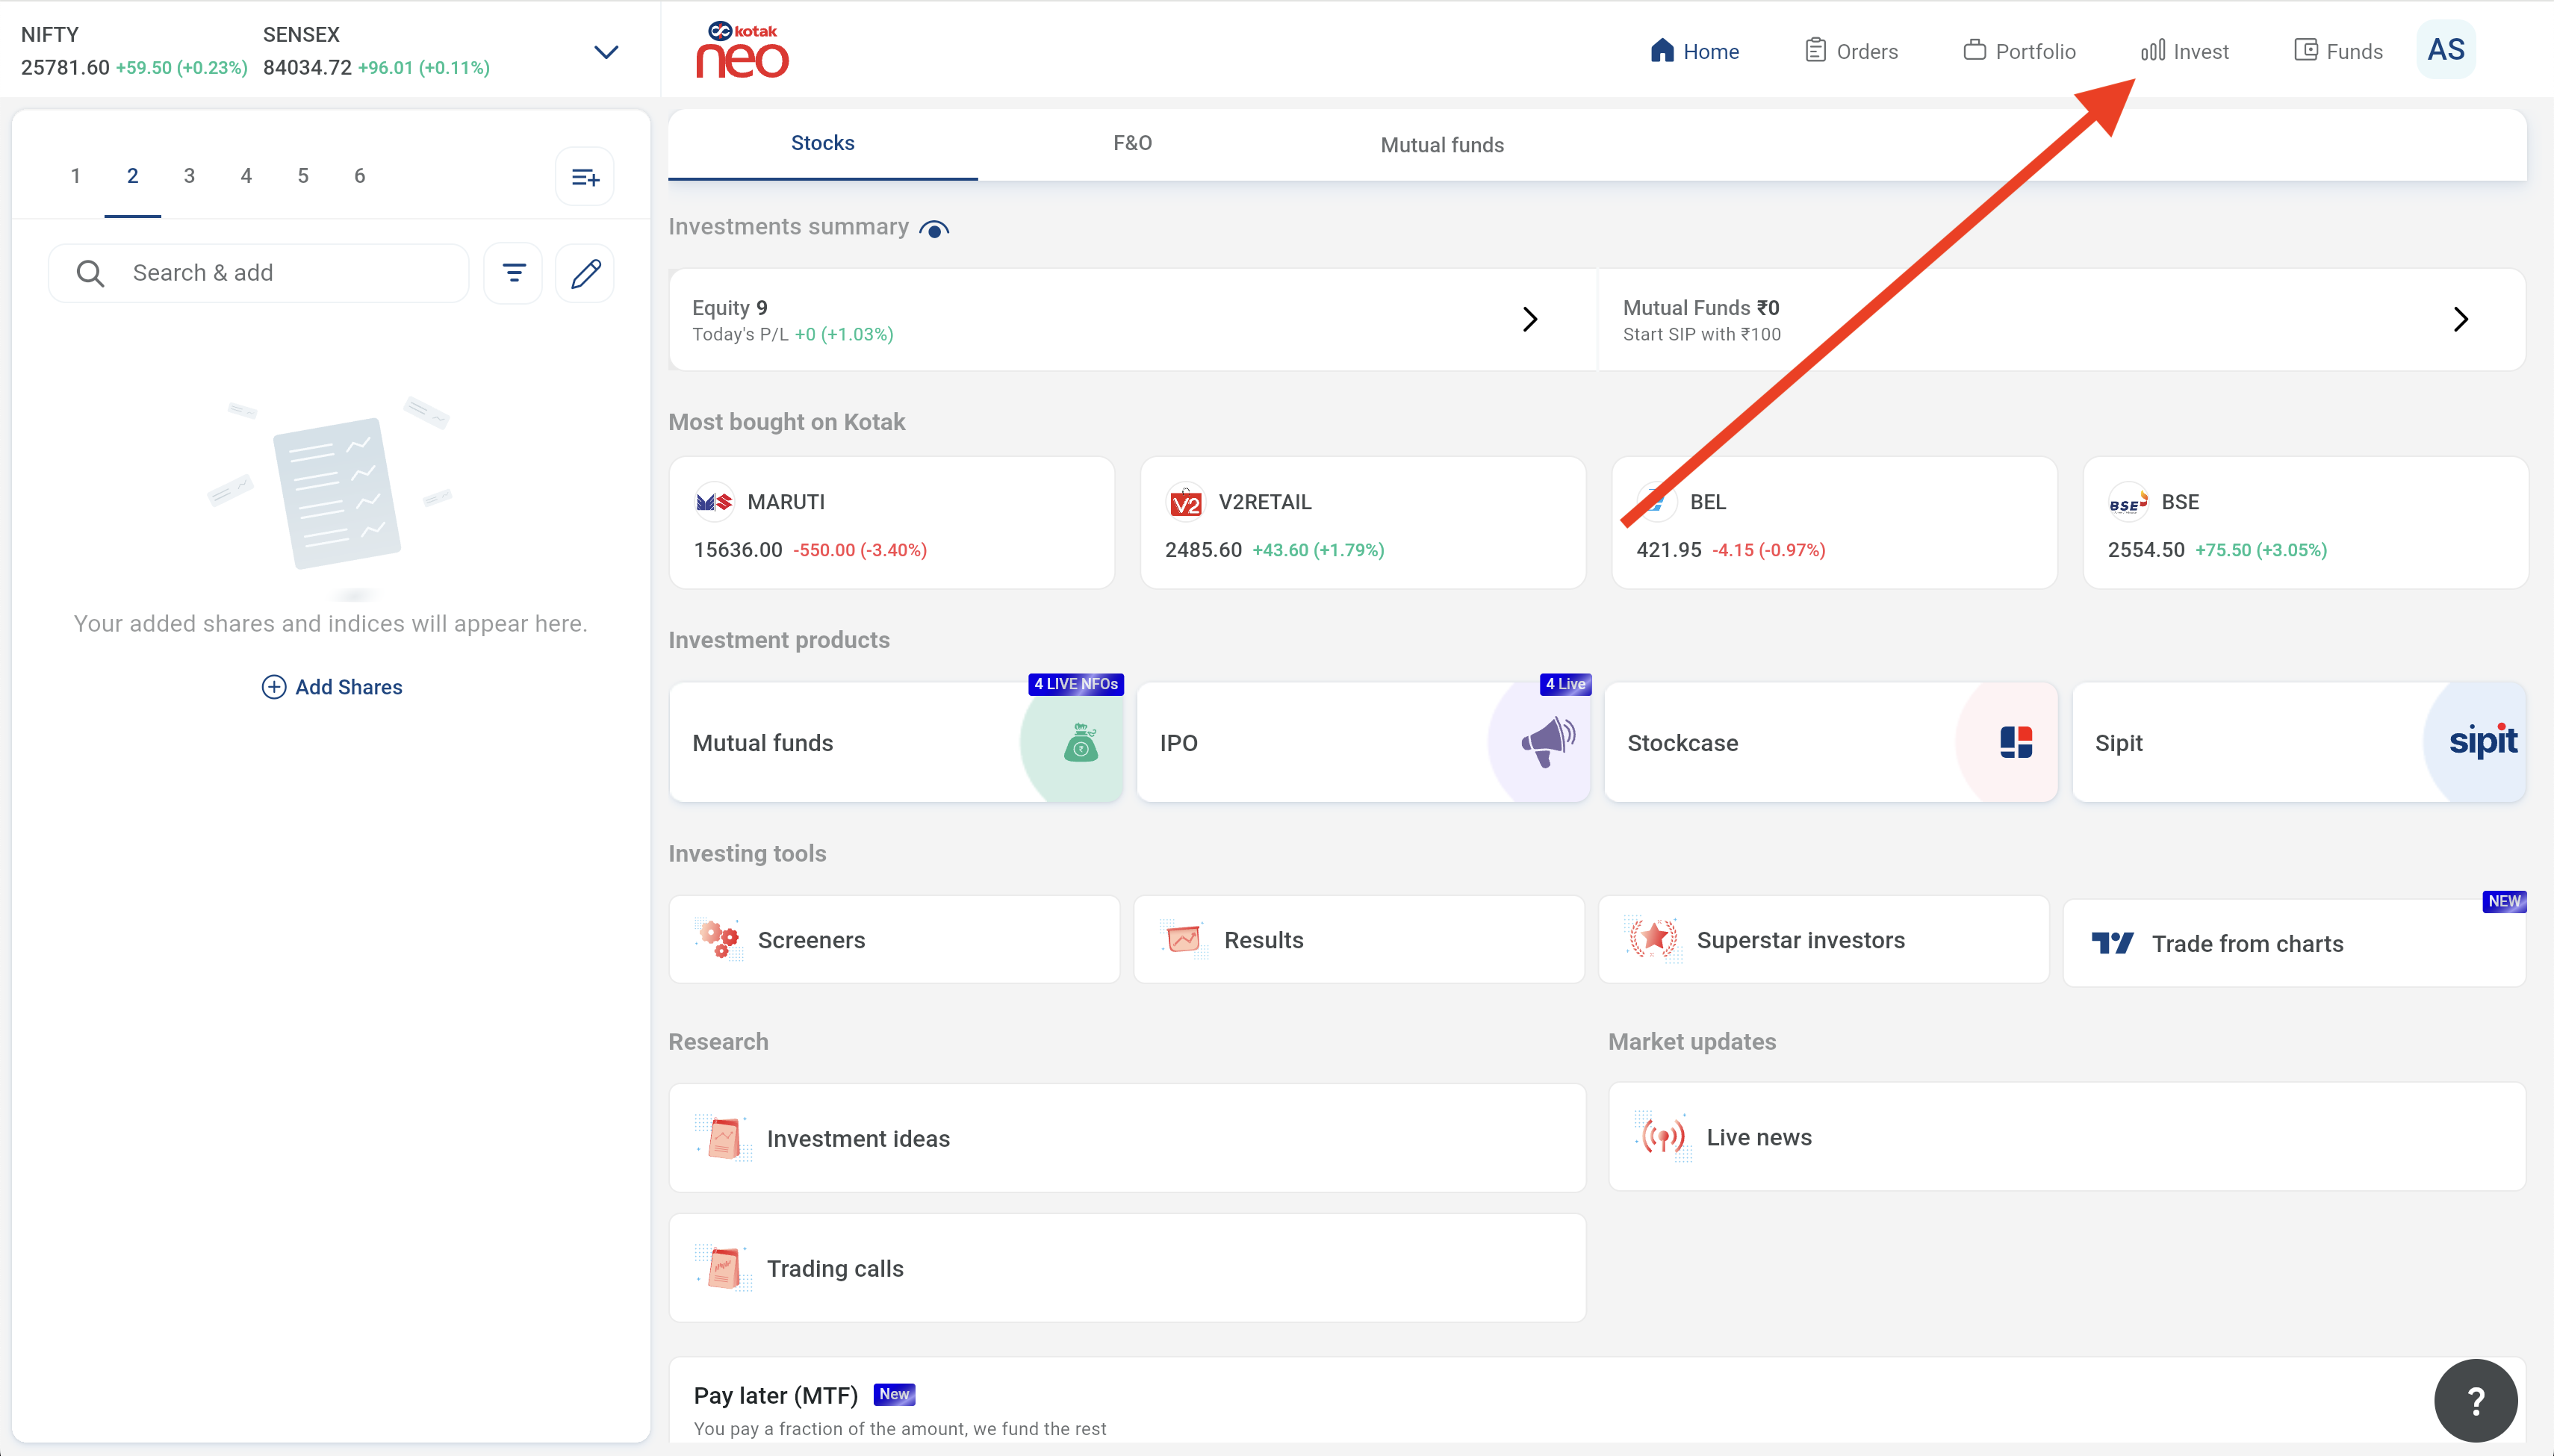2554x1456 pixels.
Task: Click the Investment ideas icon
Action: pos(724,1138)
